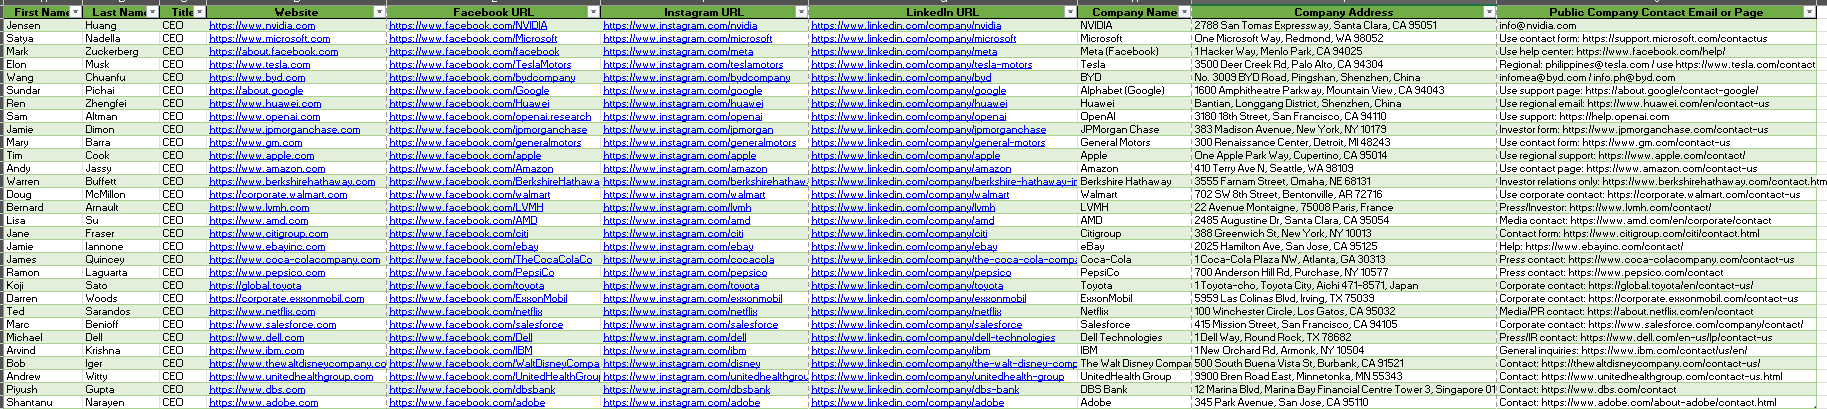Open the https://www.adobe.com website link
The width and height of the screenshot is (1827, 409).
(x=263, y=403)
